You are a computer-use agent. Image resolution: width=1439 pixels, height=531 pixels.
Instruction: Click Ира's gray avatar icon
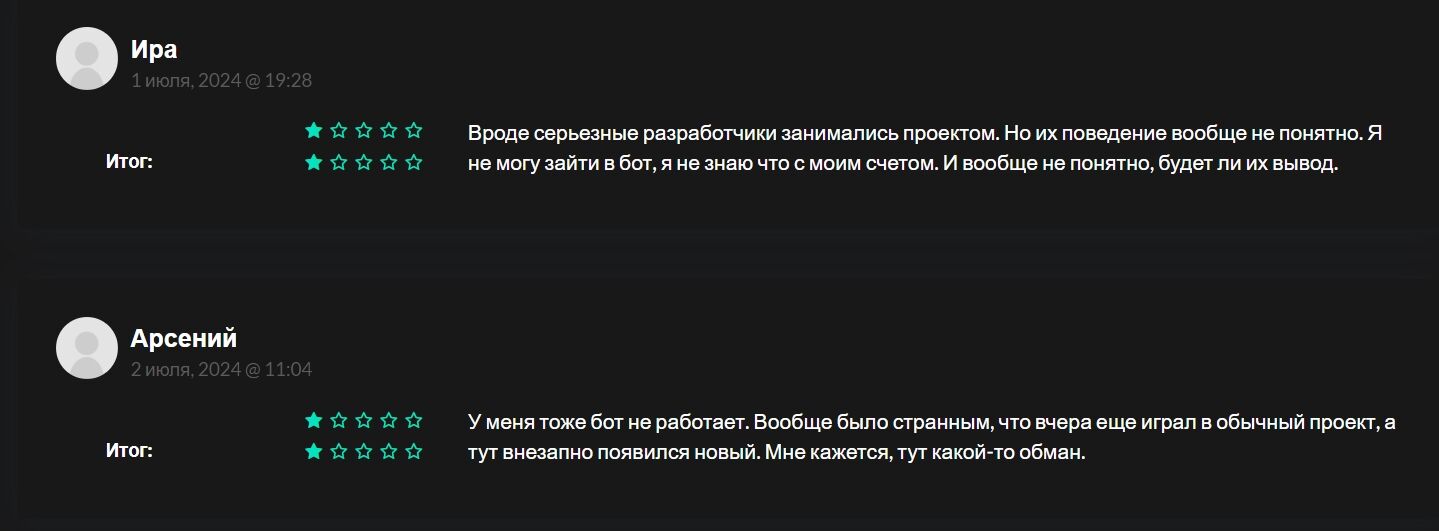coord(87,59)
